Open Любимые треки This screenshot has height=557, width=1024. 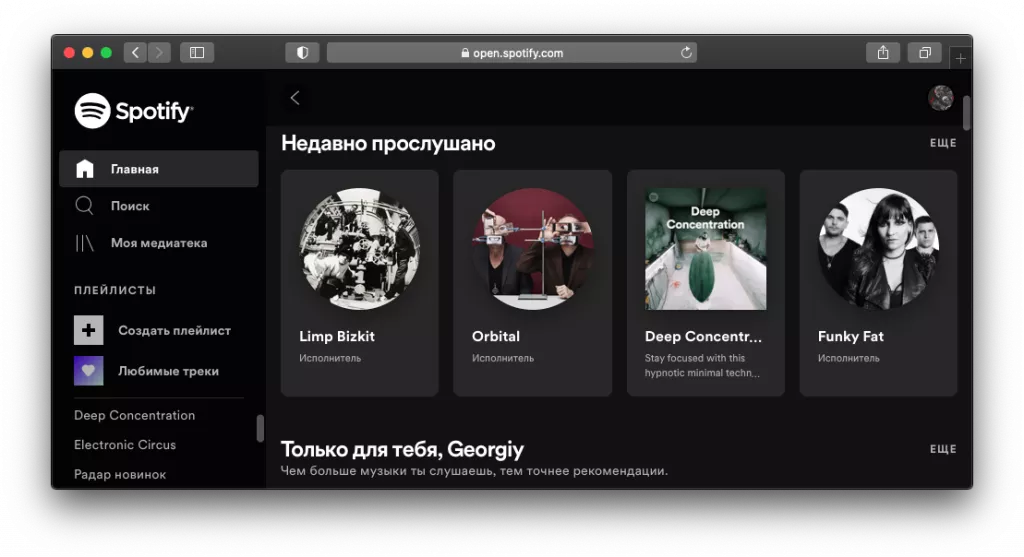pyautogui.click(x=168, y=371)
